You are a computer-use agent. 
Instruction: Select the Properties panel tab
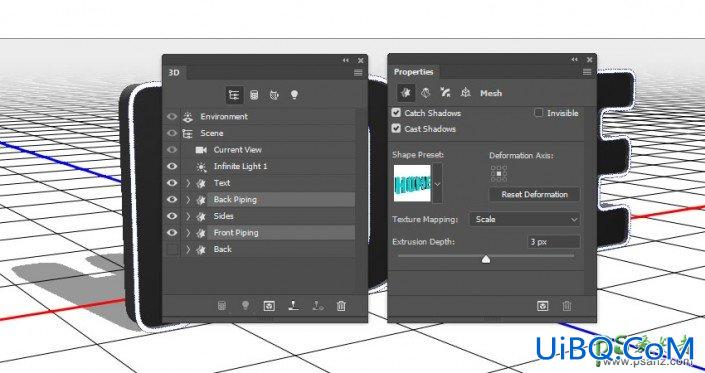point(414,72)
